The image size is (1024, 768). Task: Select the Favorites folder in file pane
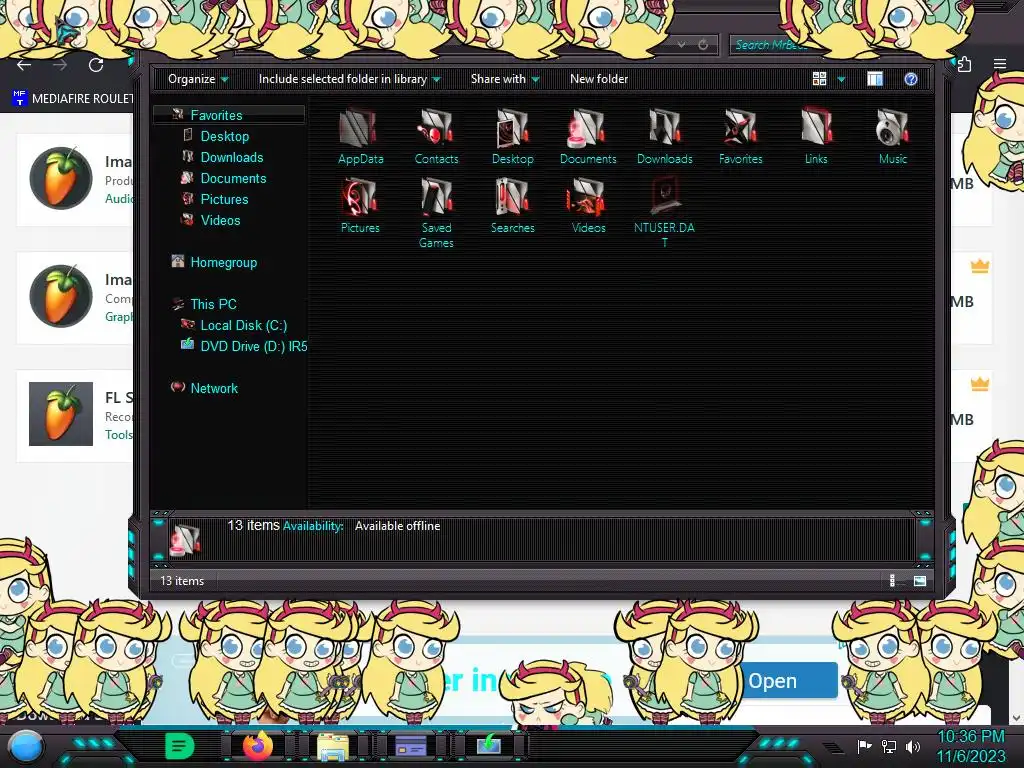[x=741, y=136]
